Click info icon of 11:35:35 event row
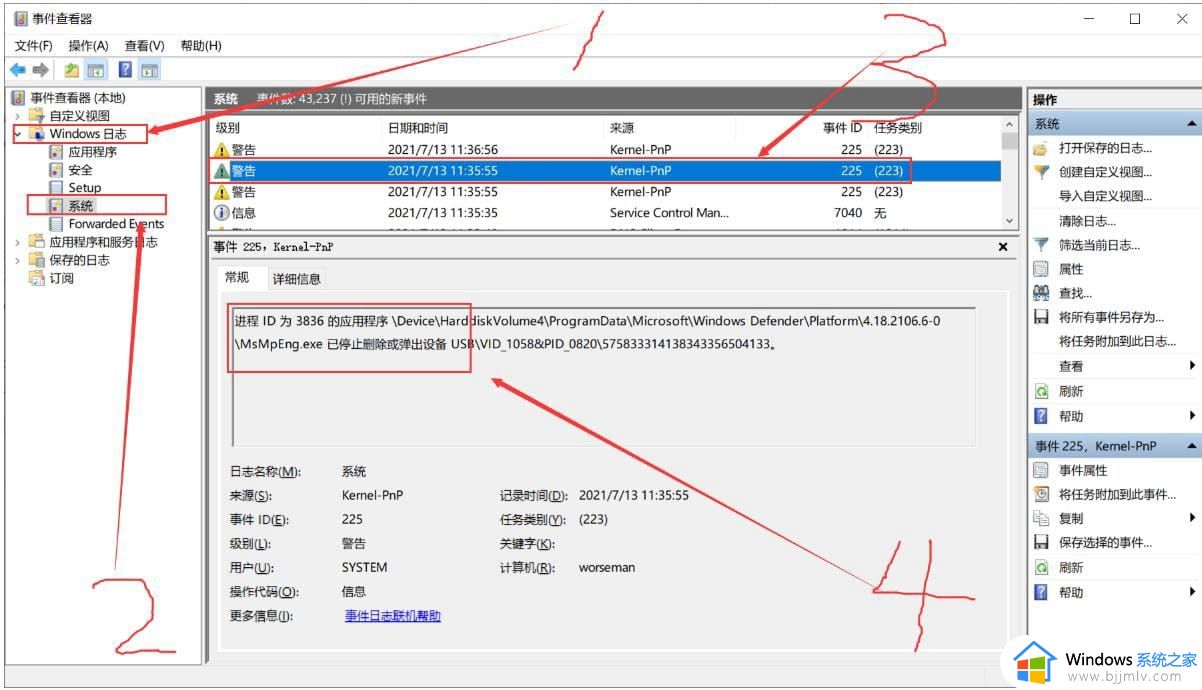Screen dimensions: 1202x690 click(222, 213)
